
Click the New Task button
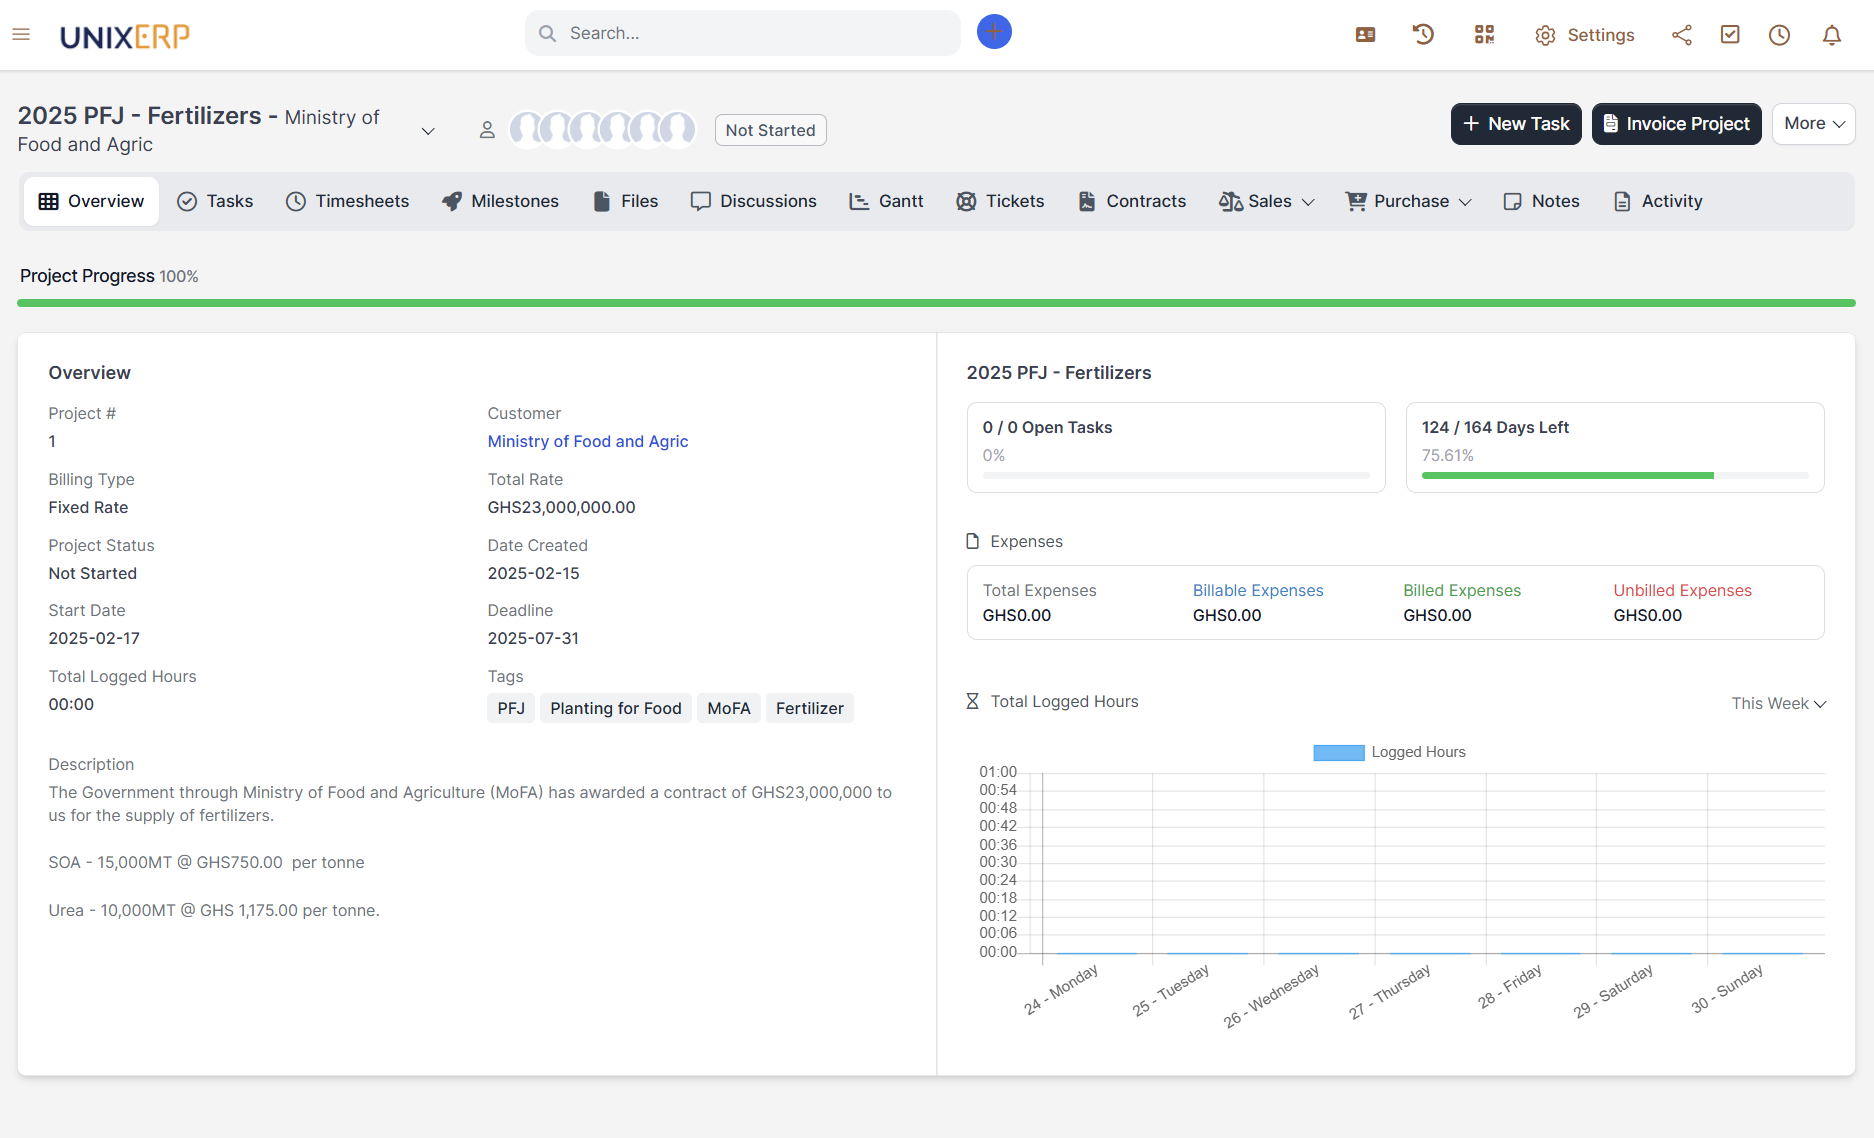coord(1516,124)
